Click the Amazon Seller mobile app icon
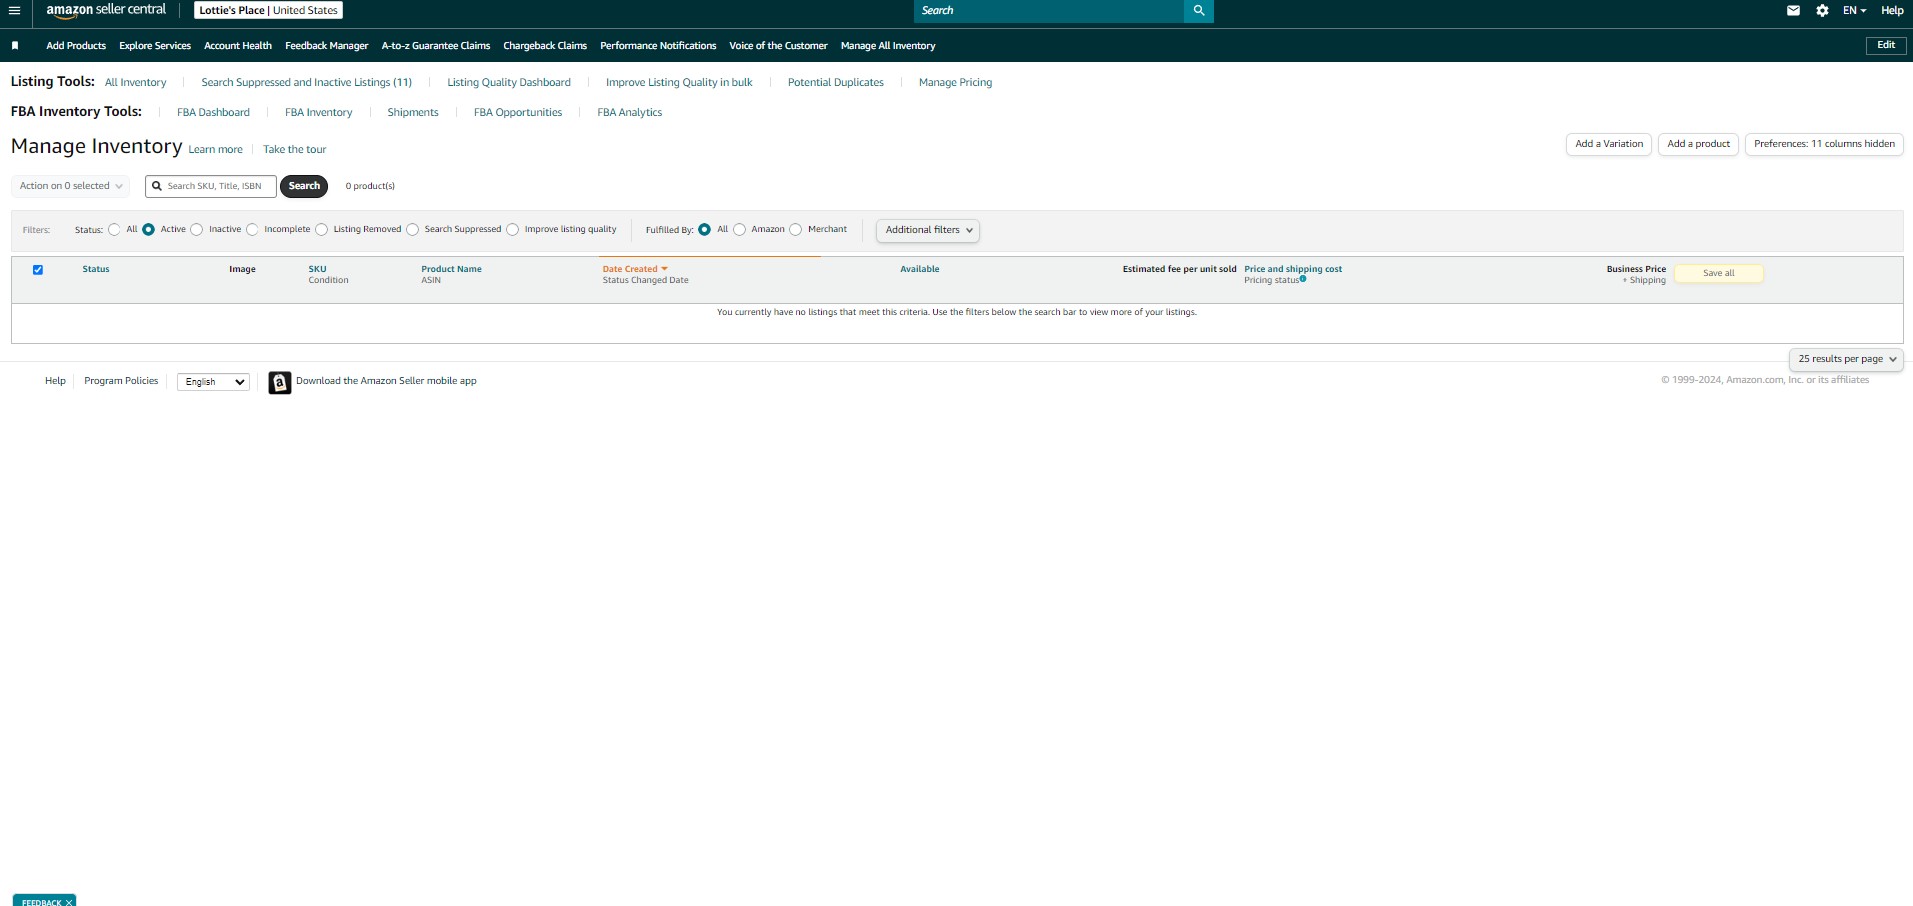The width and height of the screenshot is (1913, 906). coord(280,382)
